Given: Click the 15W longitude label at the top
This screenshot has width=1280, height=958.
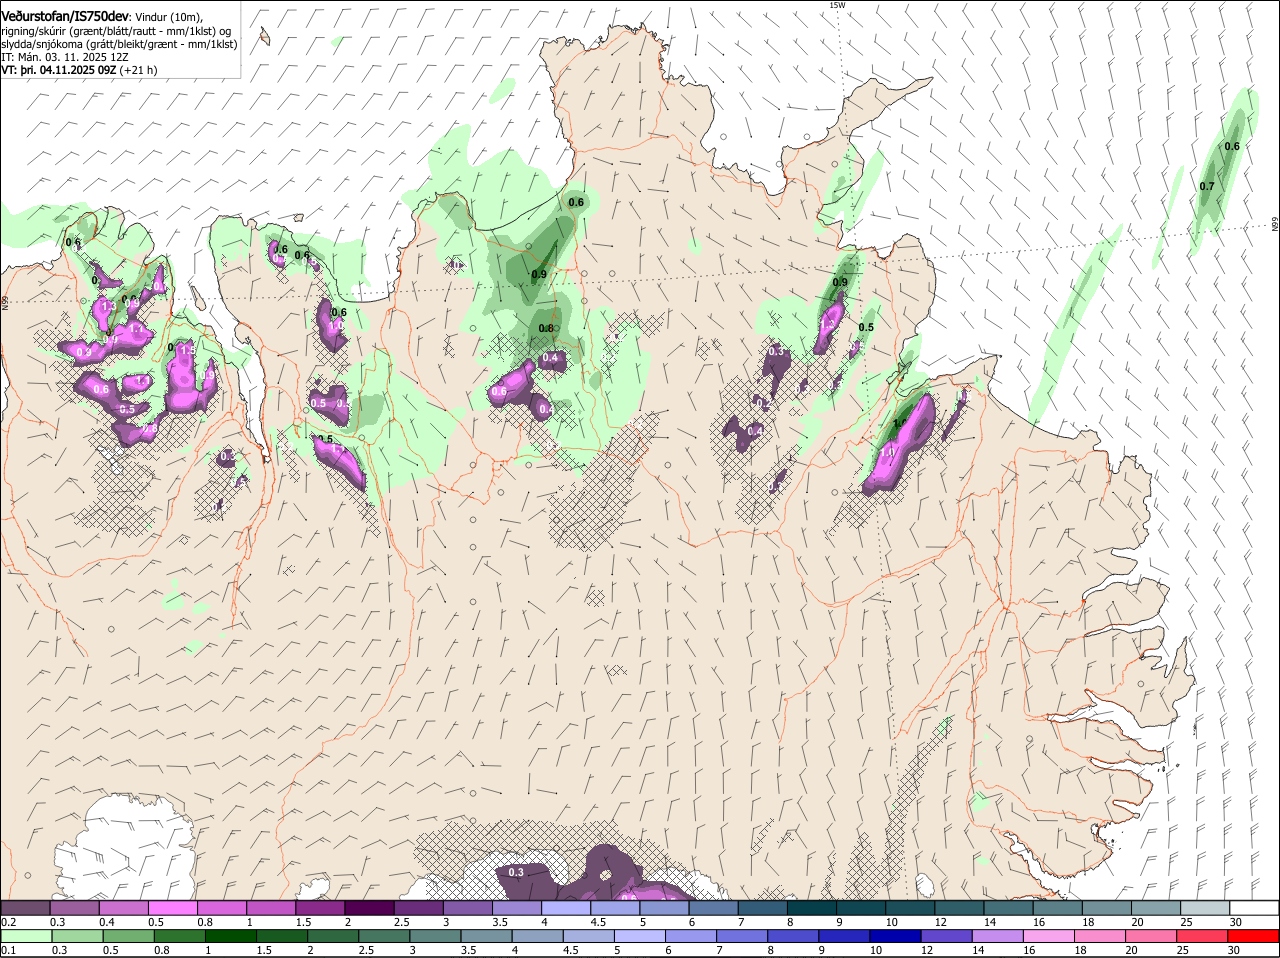Looking at the screenshot, I should click(837, 5).
